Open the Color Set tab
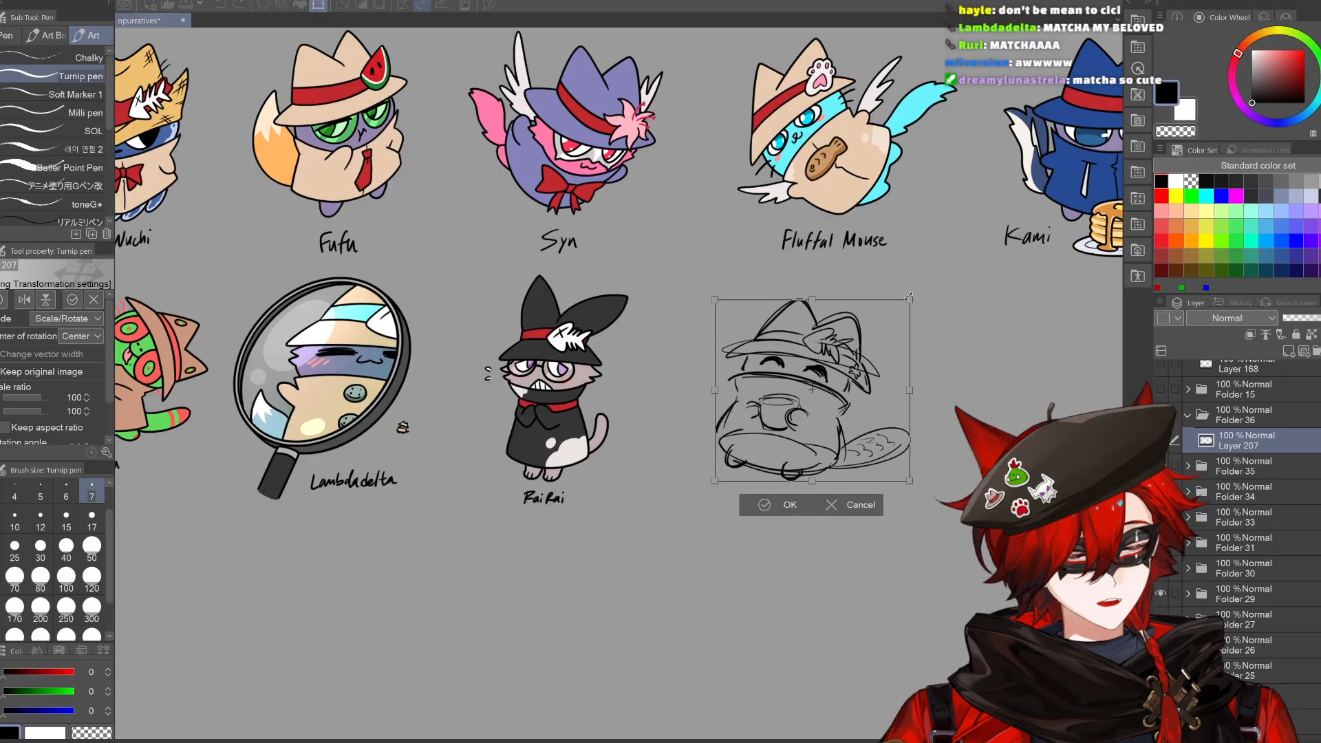1321x743 pixels. point(1195,150)
